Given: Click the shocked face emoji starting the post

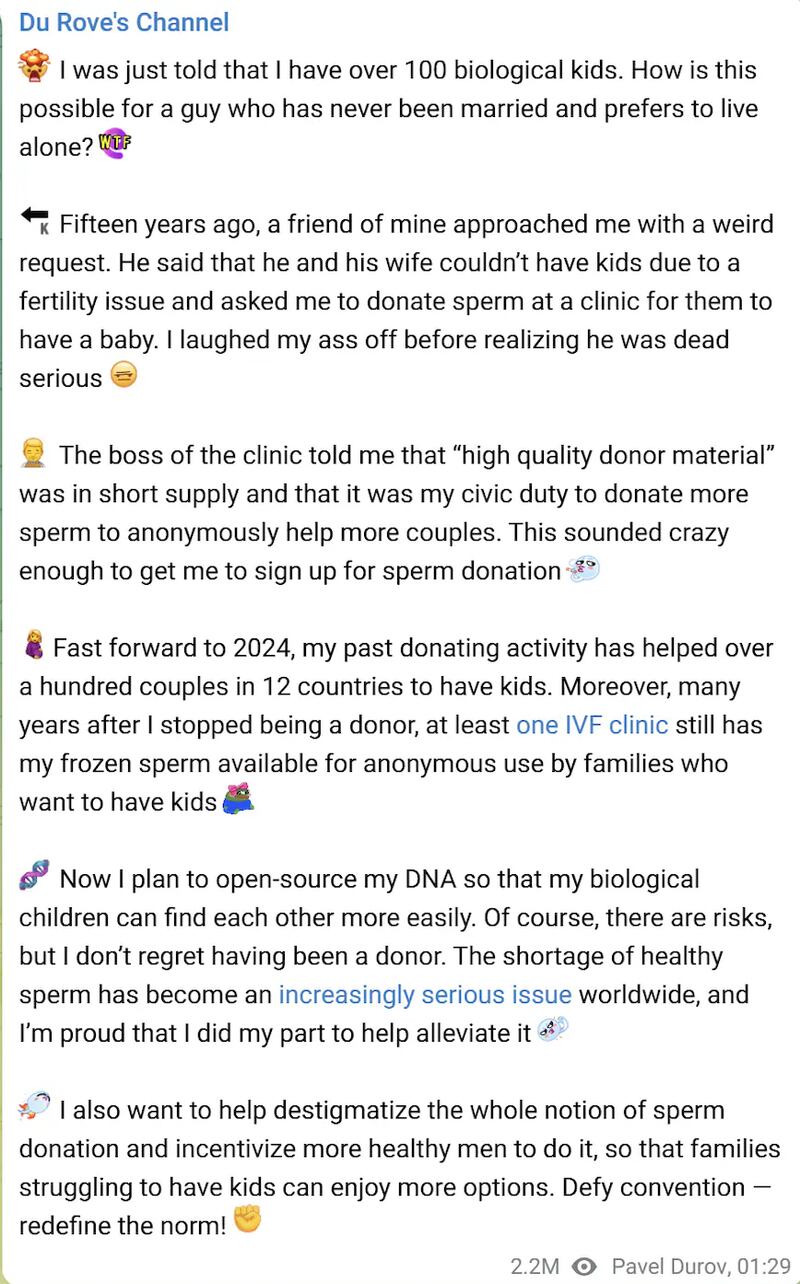Looking at the screenshot, I should [34, 69].
